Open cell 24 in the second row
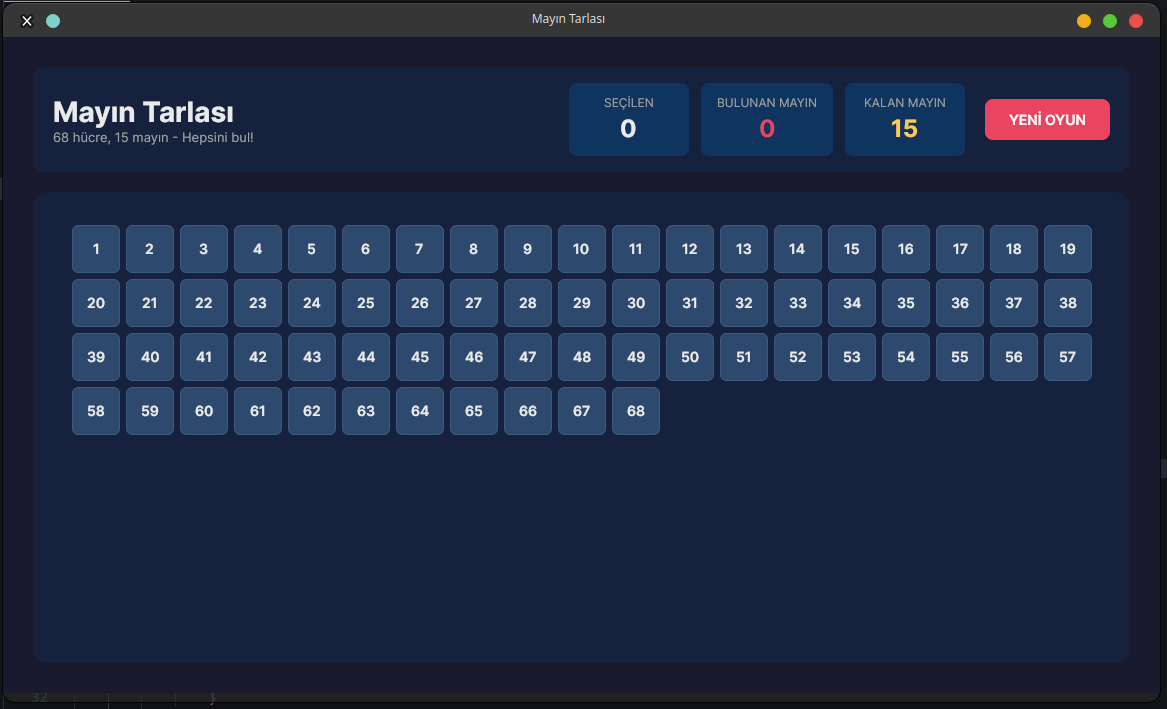The image size is (1167, 709). 311,303
